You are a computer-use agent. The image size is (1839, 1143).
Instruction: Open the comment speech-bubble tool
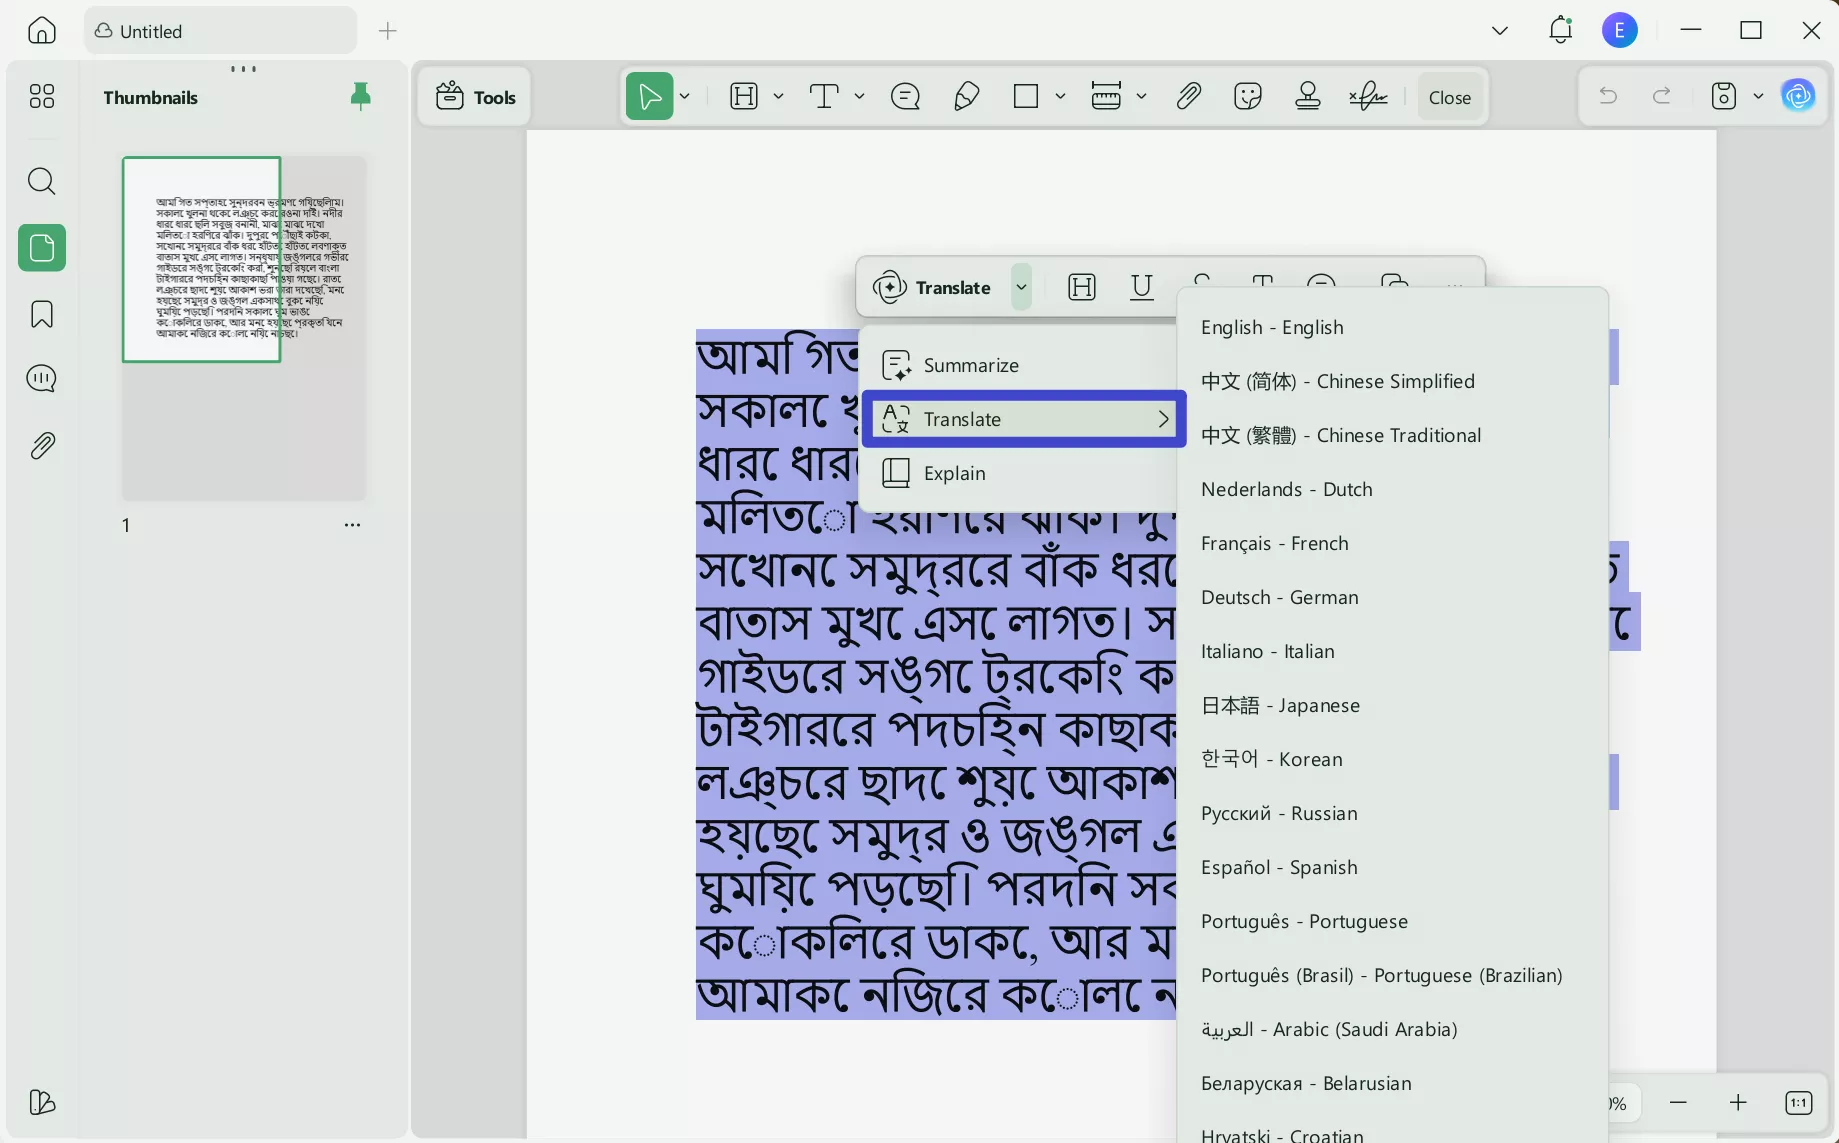click(904, 96)
